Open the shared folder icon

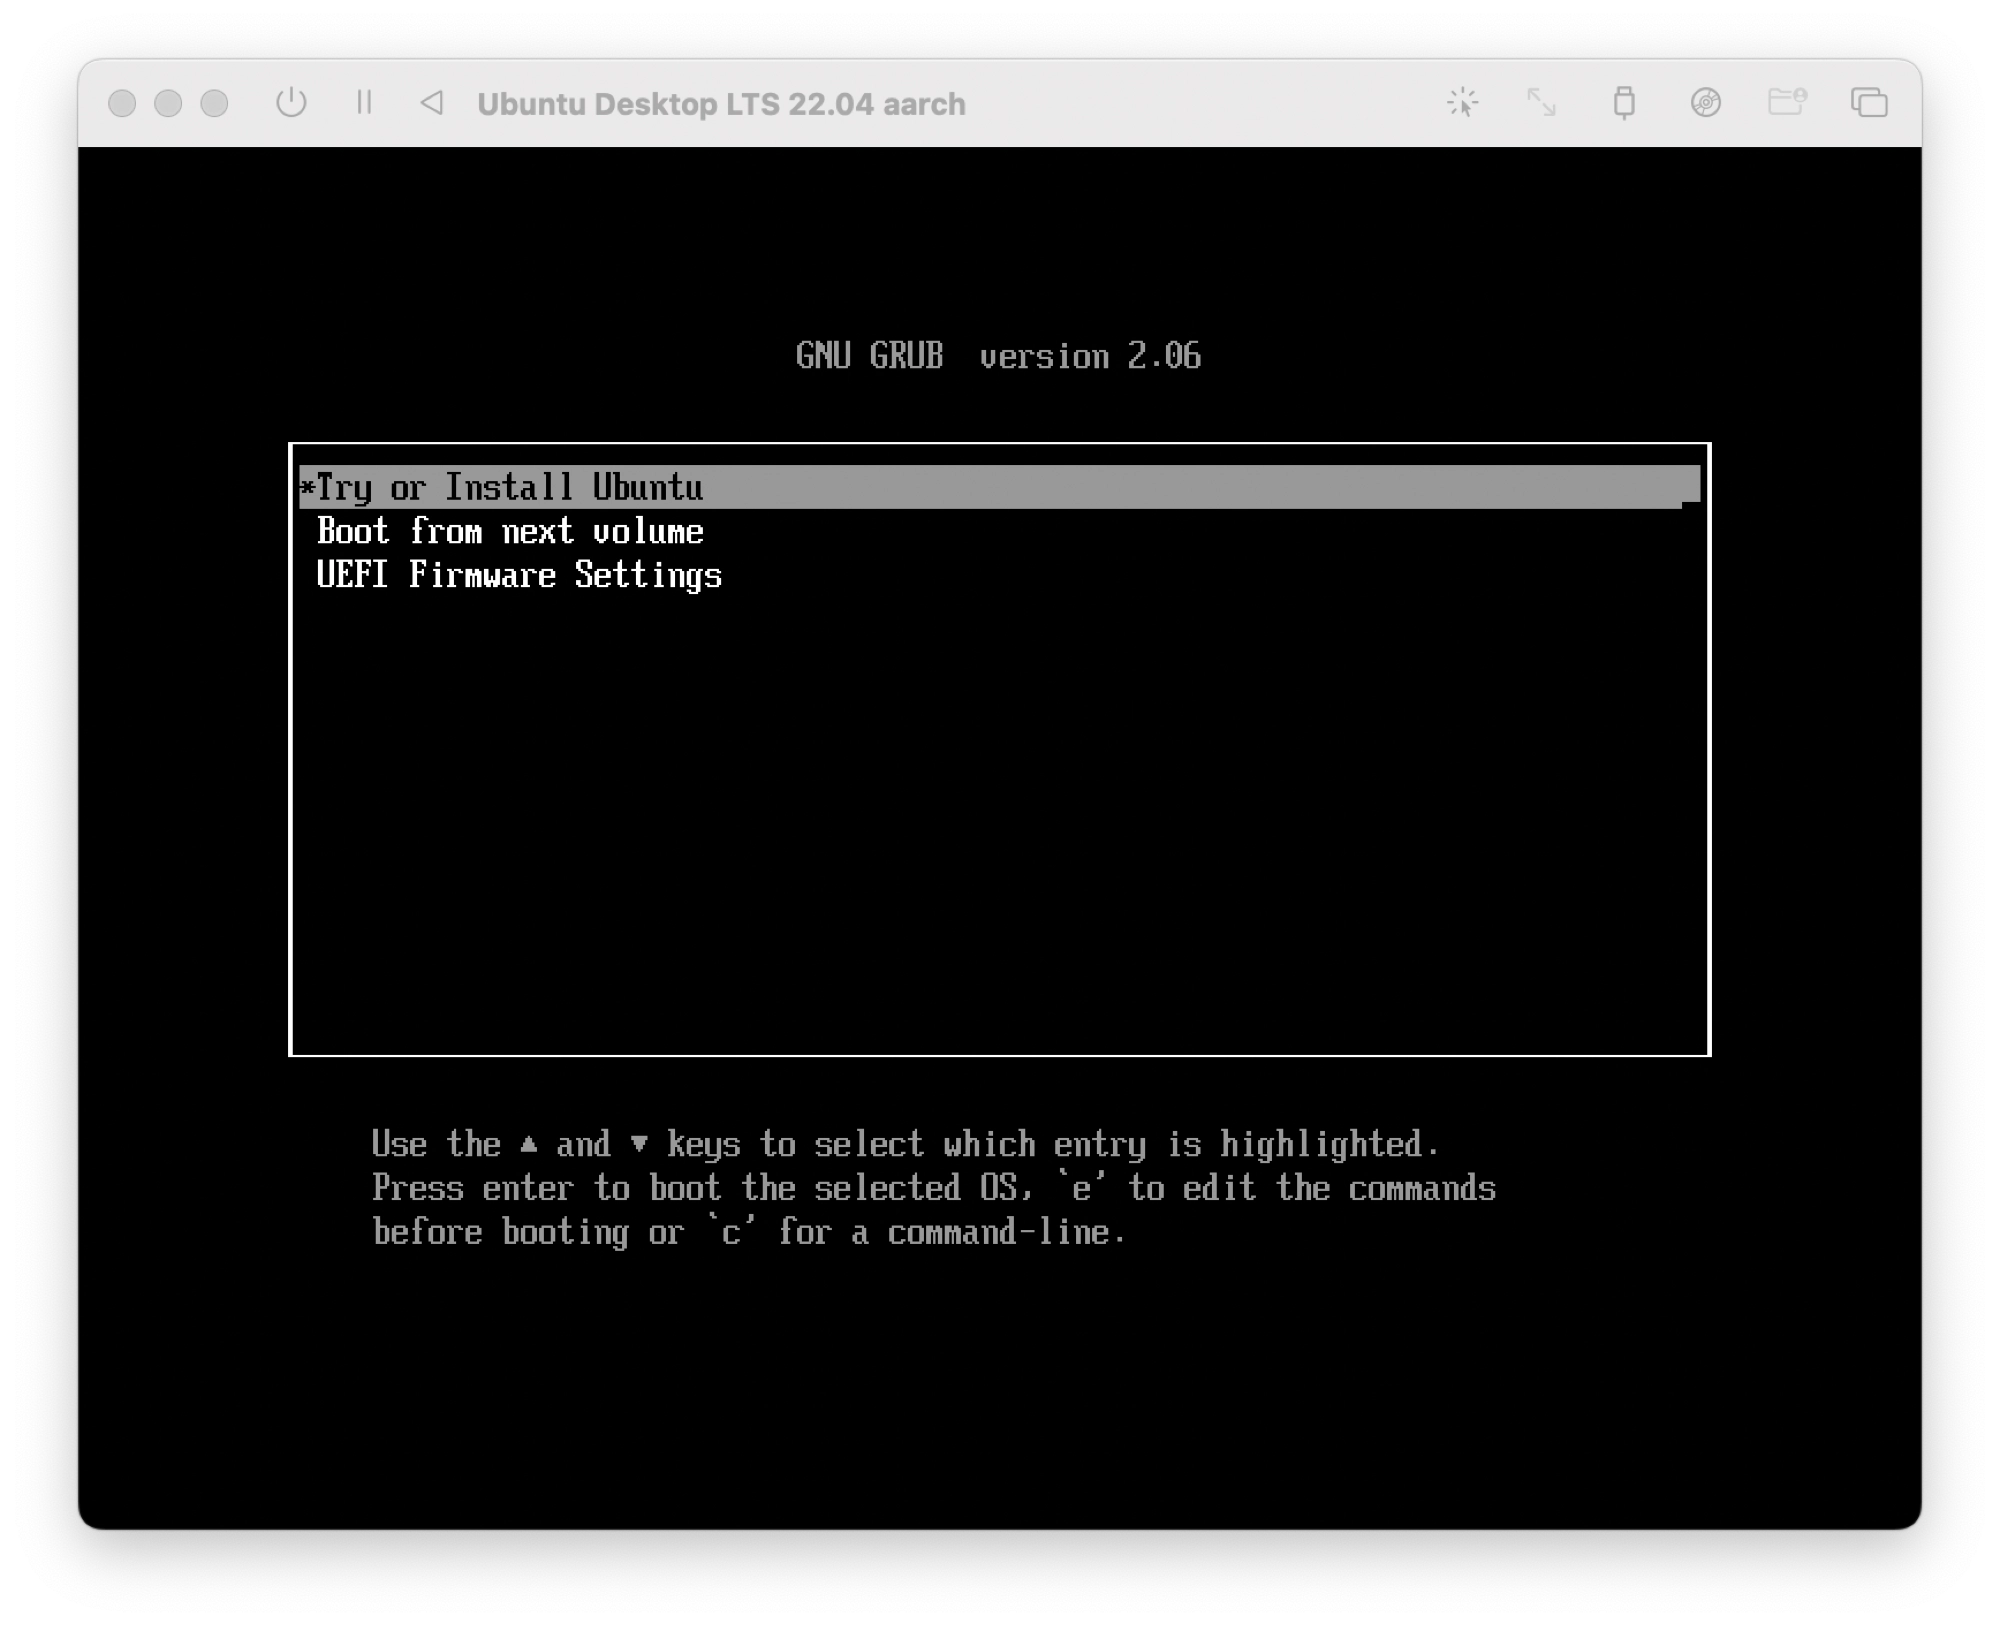[x=1787, y=102]
